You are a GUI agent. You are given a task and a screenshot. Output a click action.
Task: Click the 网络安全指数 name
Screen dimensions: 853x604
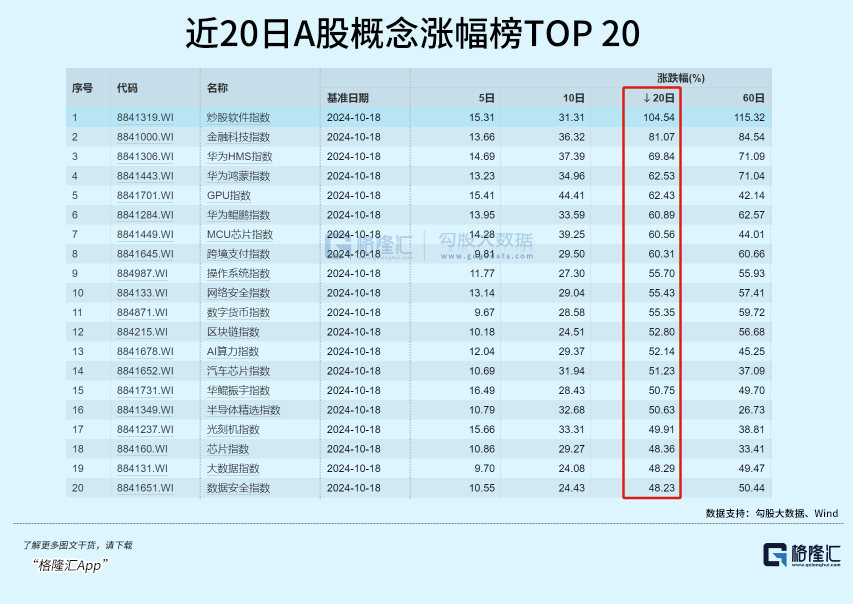tap(238, 293)
